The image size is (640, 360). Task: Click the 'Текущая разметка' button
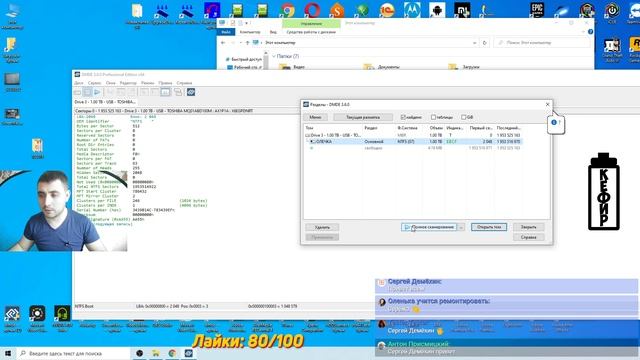(363, 117)
